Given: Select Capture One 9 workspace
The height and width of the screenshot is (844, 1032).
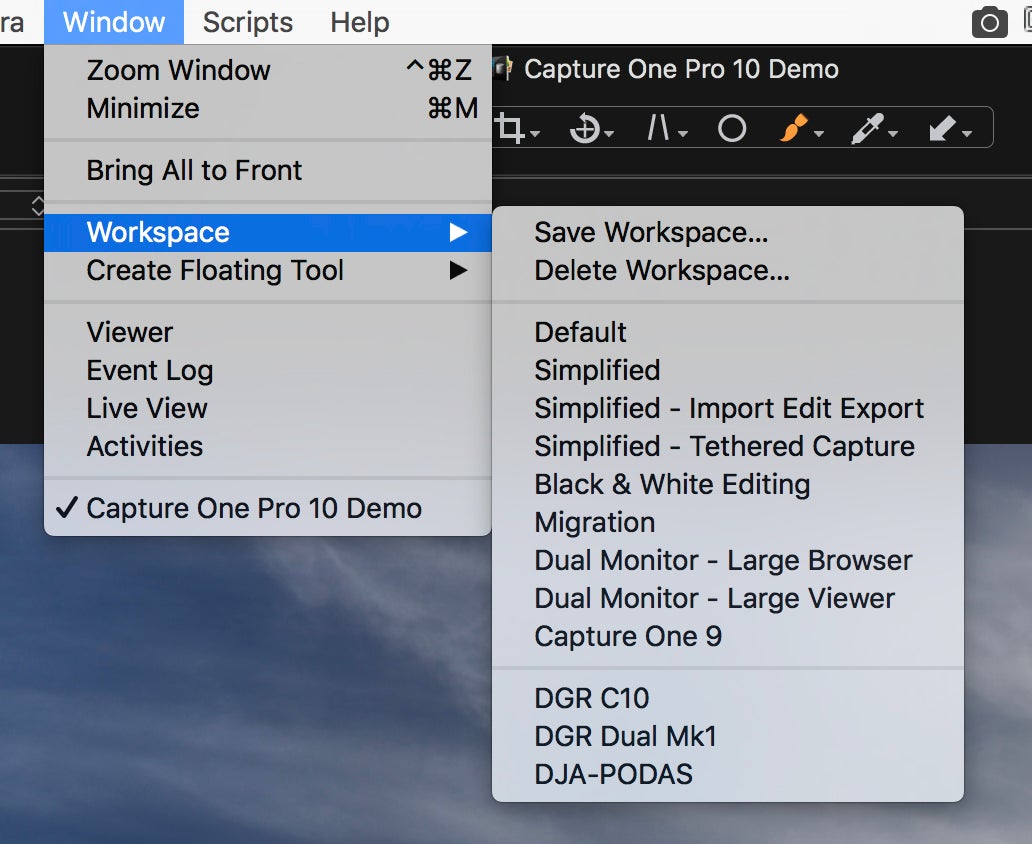Looking at the screenshot, I should 728,637.
